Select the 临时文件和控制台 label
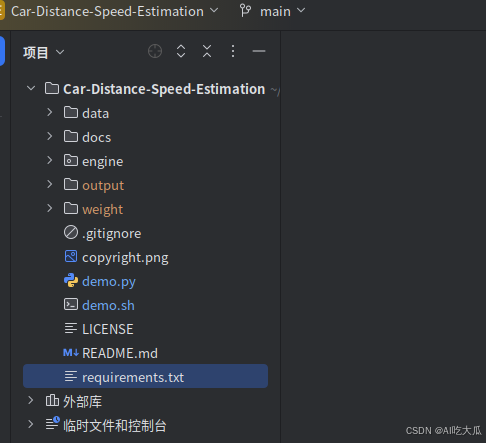 [115, 425]
